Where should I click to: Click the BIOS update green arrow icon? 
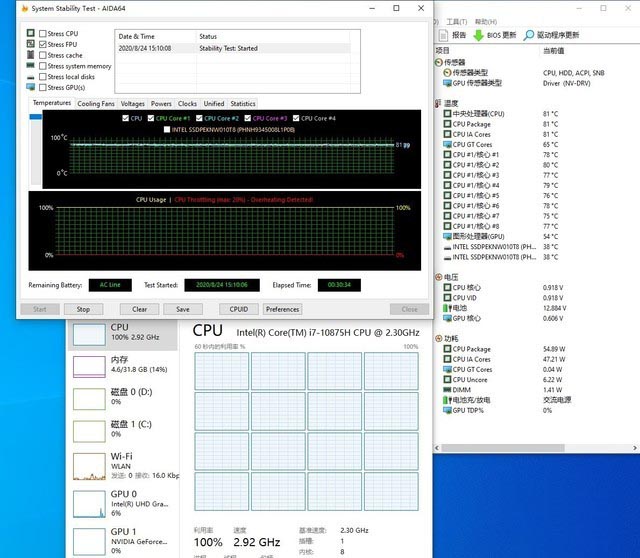[x=479, y=35]
